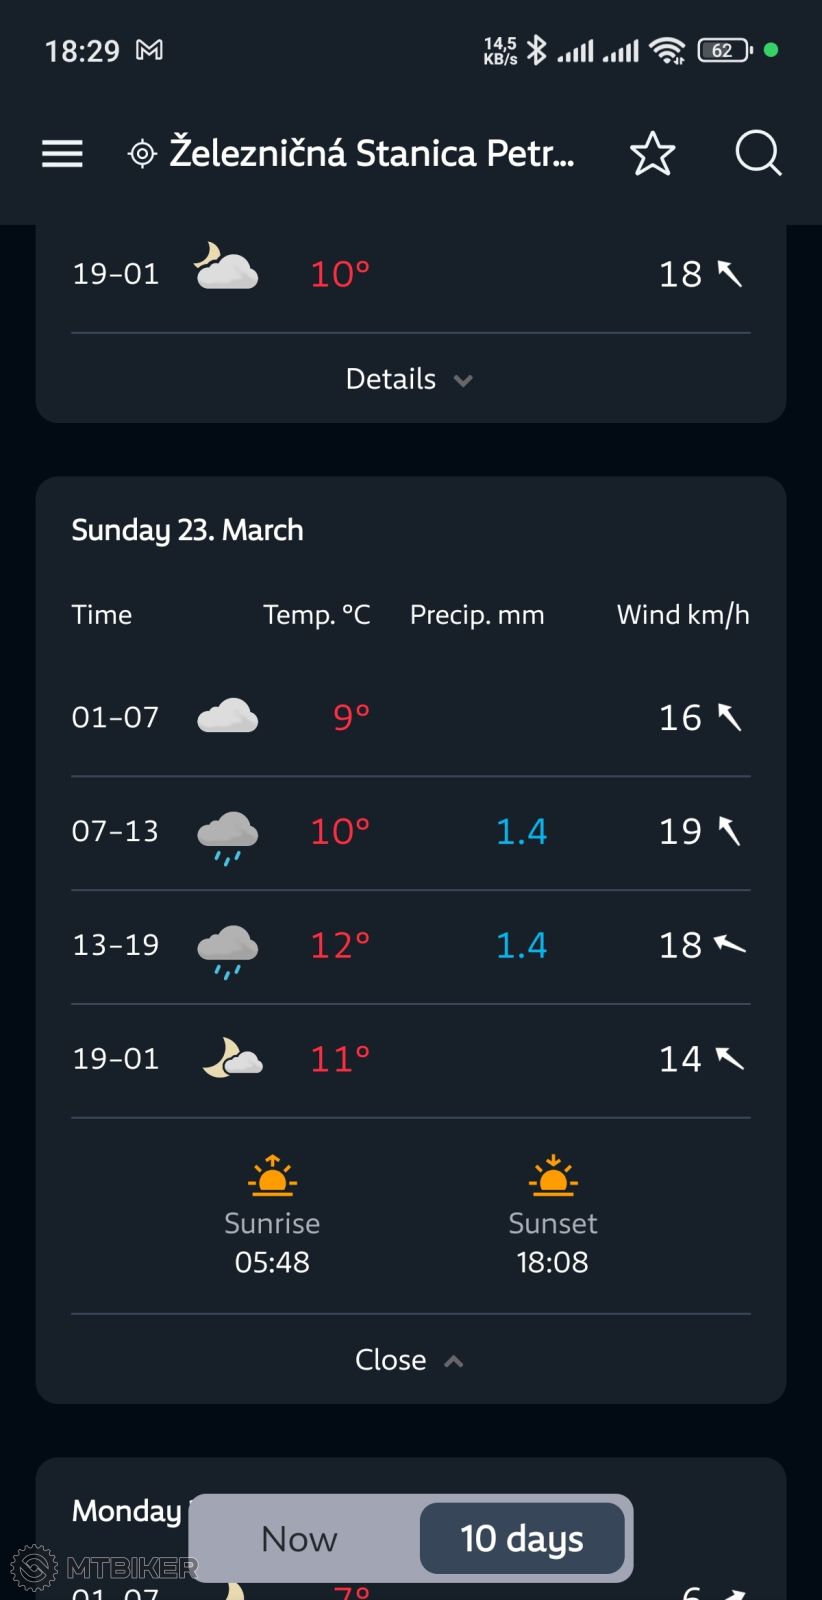Tap the cloudy icon for 01-07
This screenshot has width=822, height=1600.
pos(227,717)
